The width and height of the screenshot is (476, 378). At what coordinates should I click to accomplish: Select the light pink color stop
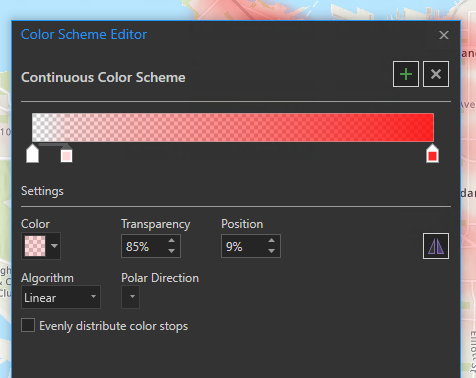coord(66,154)
